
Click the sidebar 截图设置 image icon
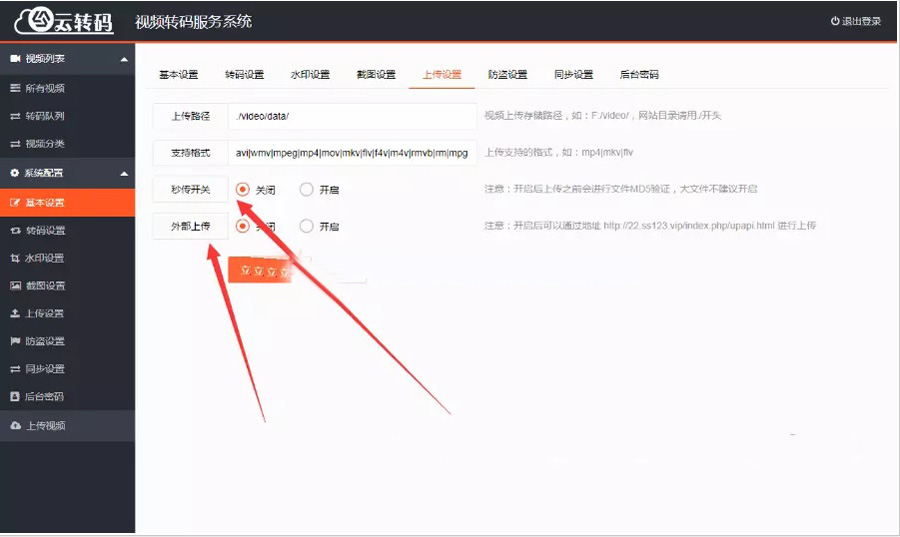[x=15, y=286]
